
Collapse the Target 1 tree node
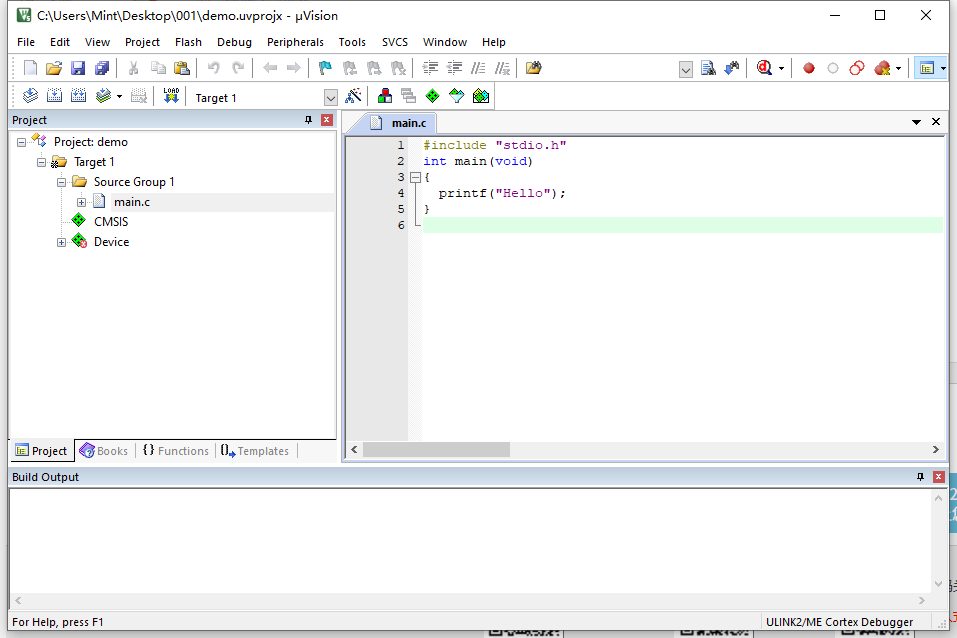(42, 162)
